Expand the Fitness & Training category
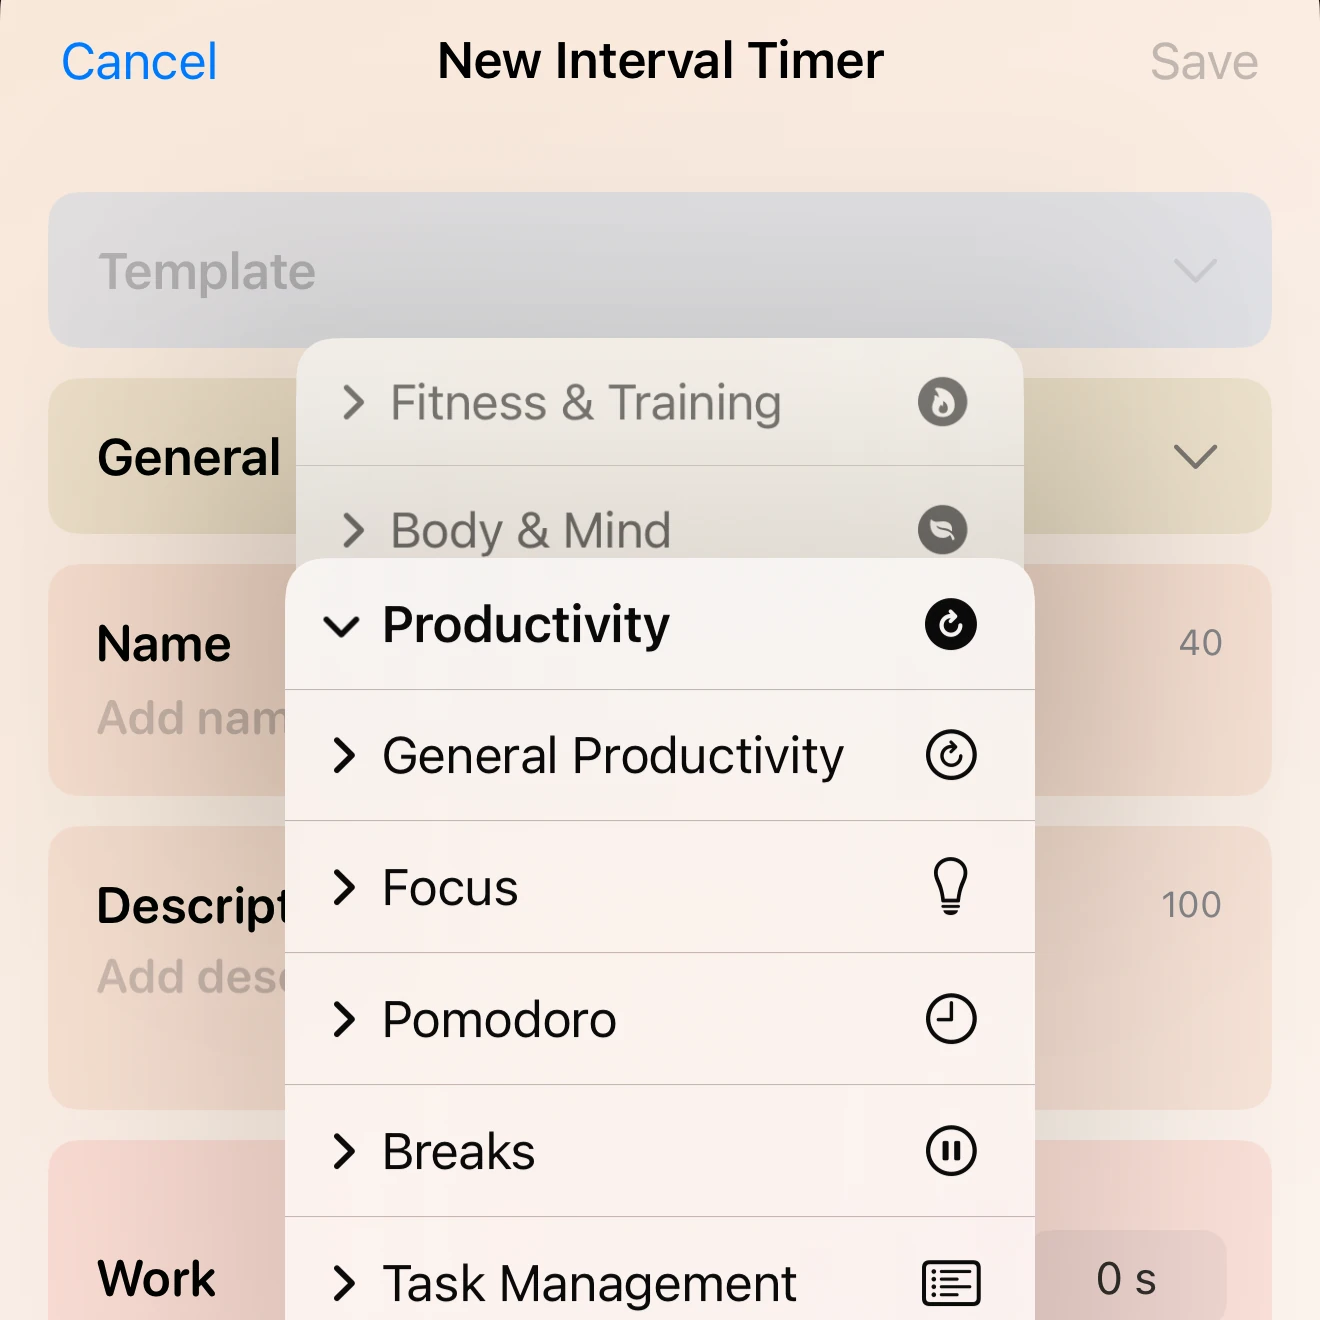The height and width of the screenshot is (1320, 1320). tap(351, 403)
